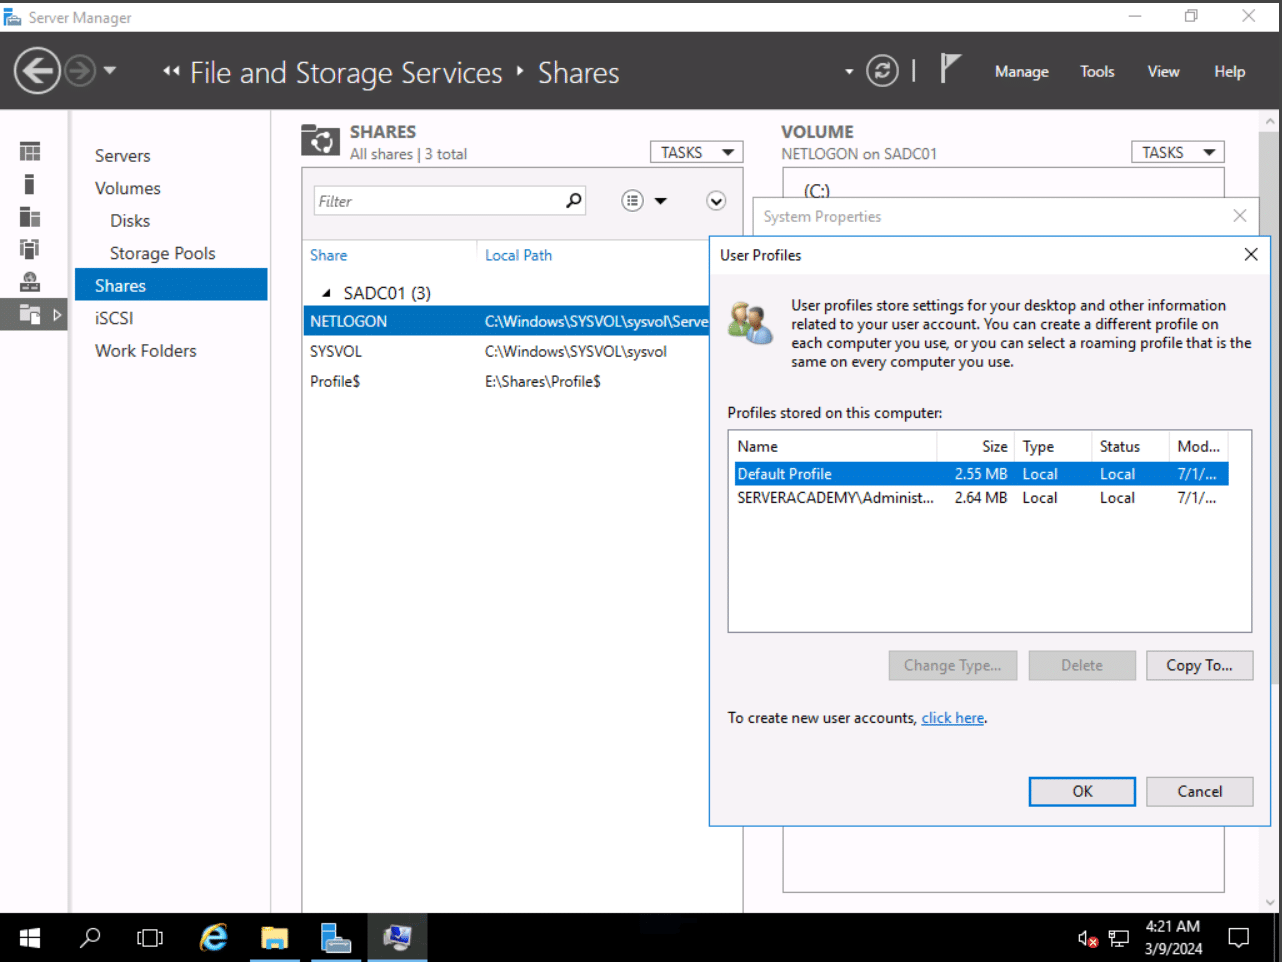Collapse the SADC01 group
Image resolution: width=1282 pixels, height=962 pixels.
(x=326, y=293)
